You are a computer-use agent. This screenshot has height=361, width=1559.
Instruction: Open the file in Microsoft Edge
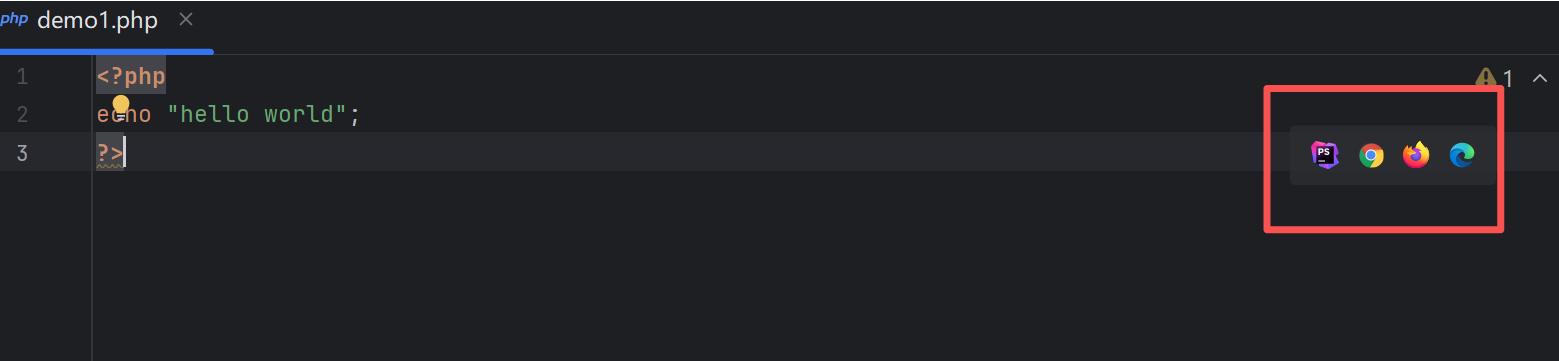coord(1462,155)
